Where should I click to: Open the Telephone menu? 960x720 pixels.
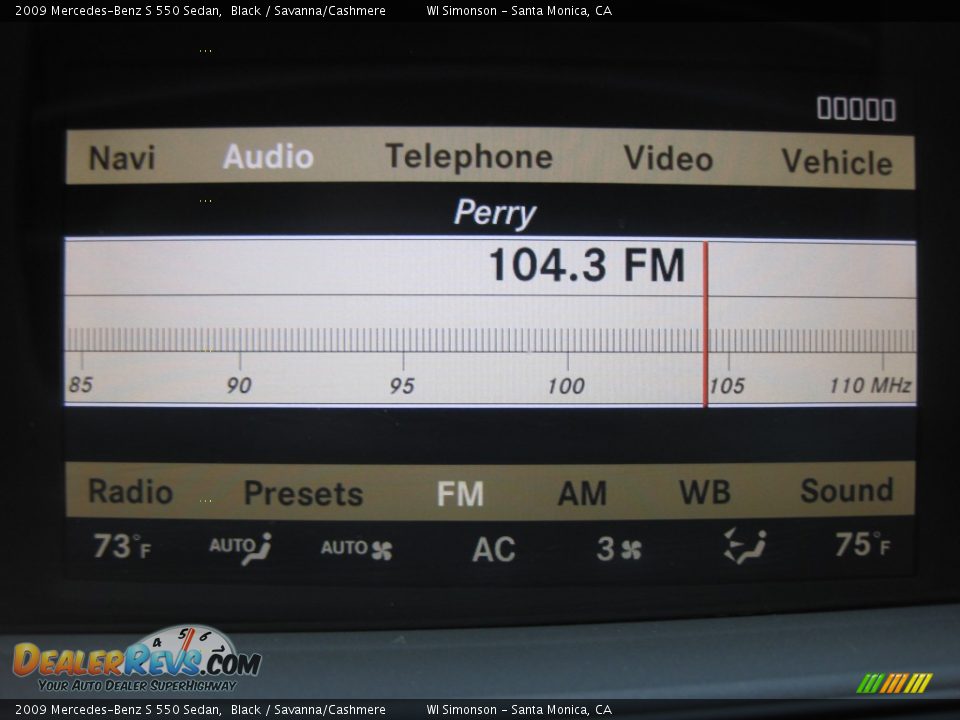469,157
